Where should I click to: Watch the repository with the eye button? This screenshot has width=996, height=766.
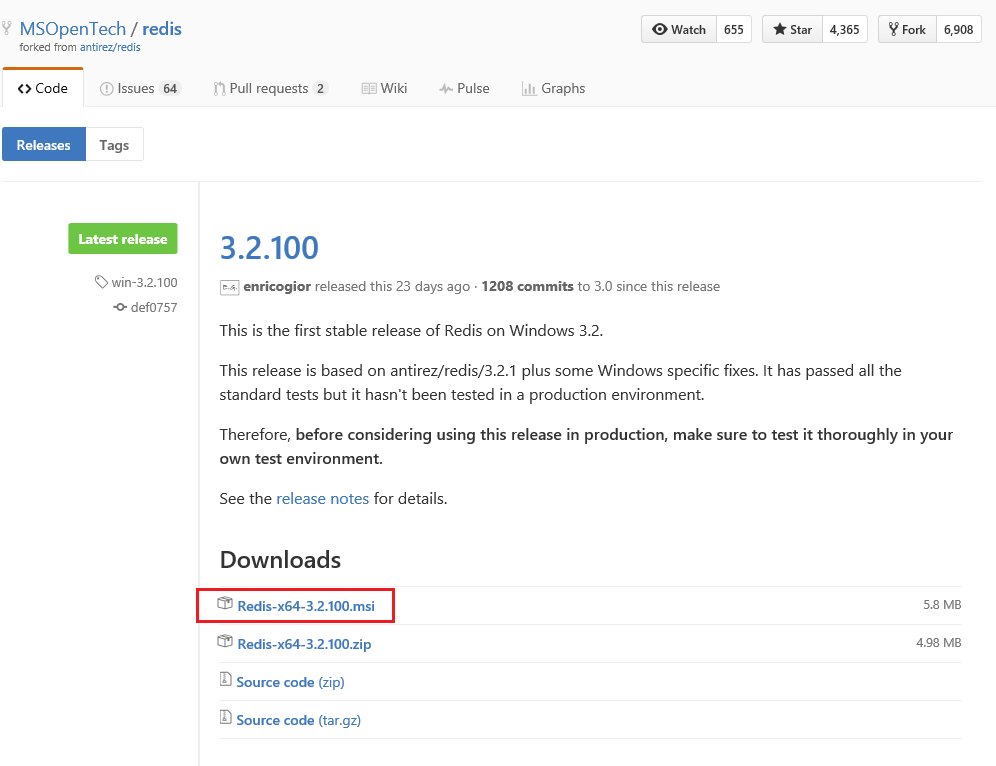(679, 30)
